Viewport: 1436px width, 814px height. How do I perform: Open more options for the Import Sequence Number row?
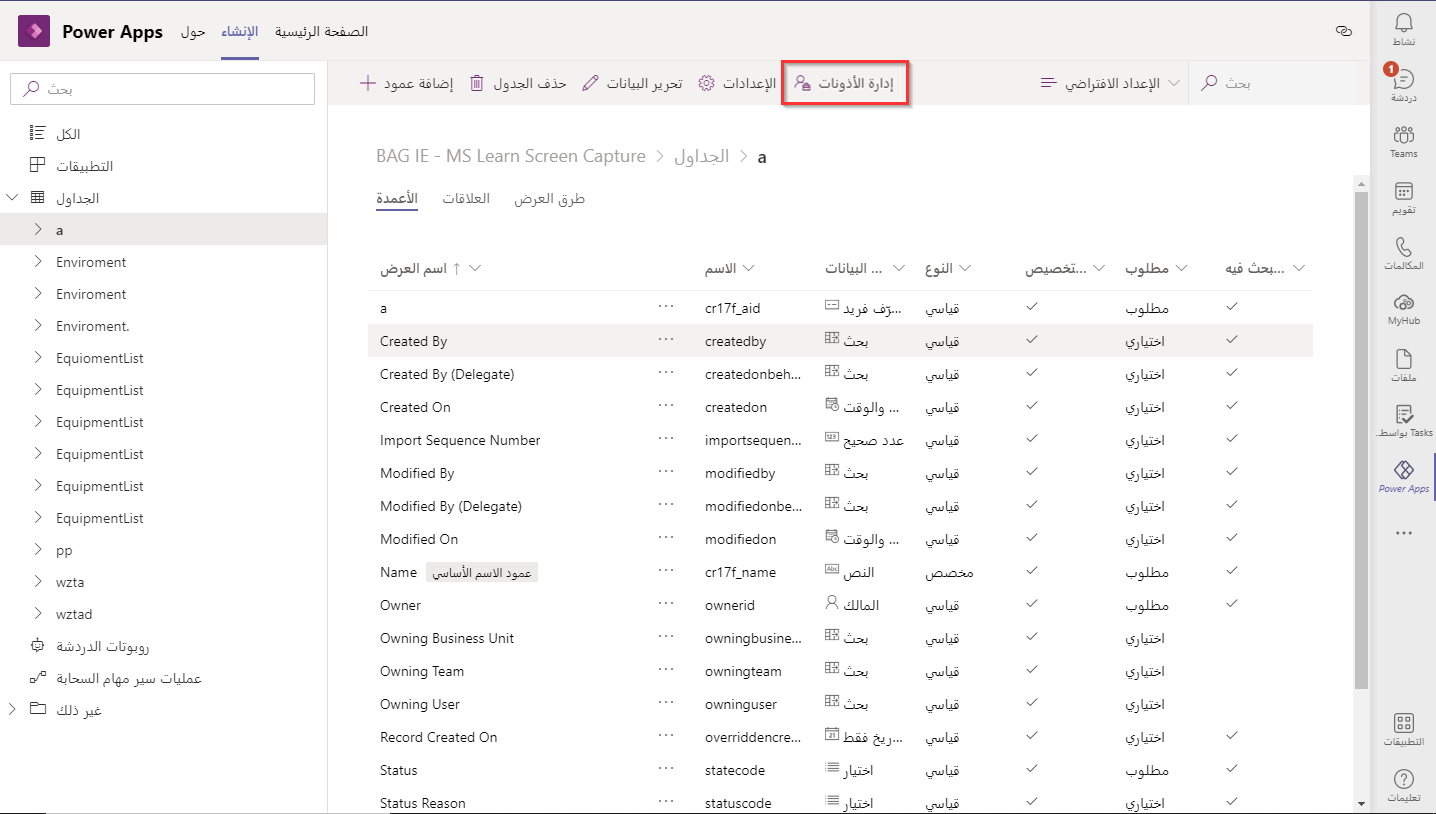click(x=667, y=439)
